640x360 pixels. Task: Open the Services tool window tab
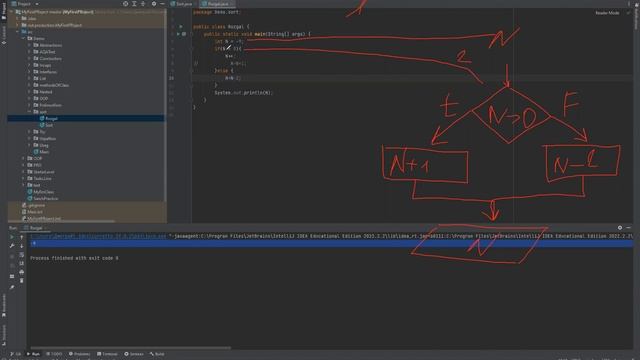[x=134, y=354]
